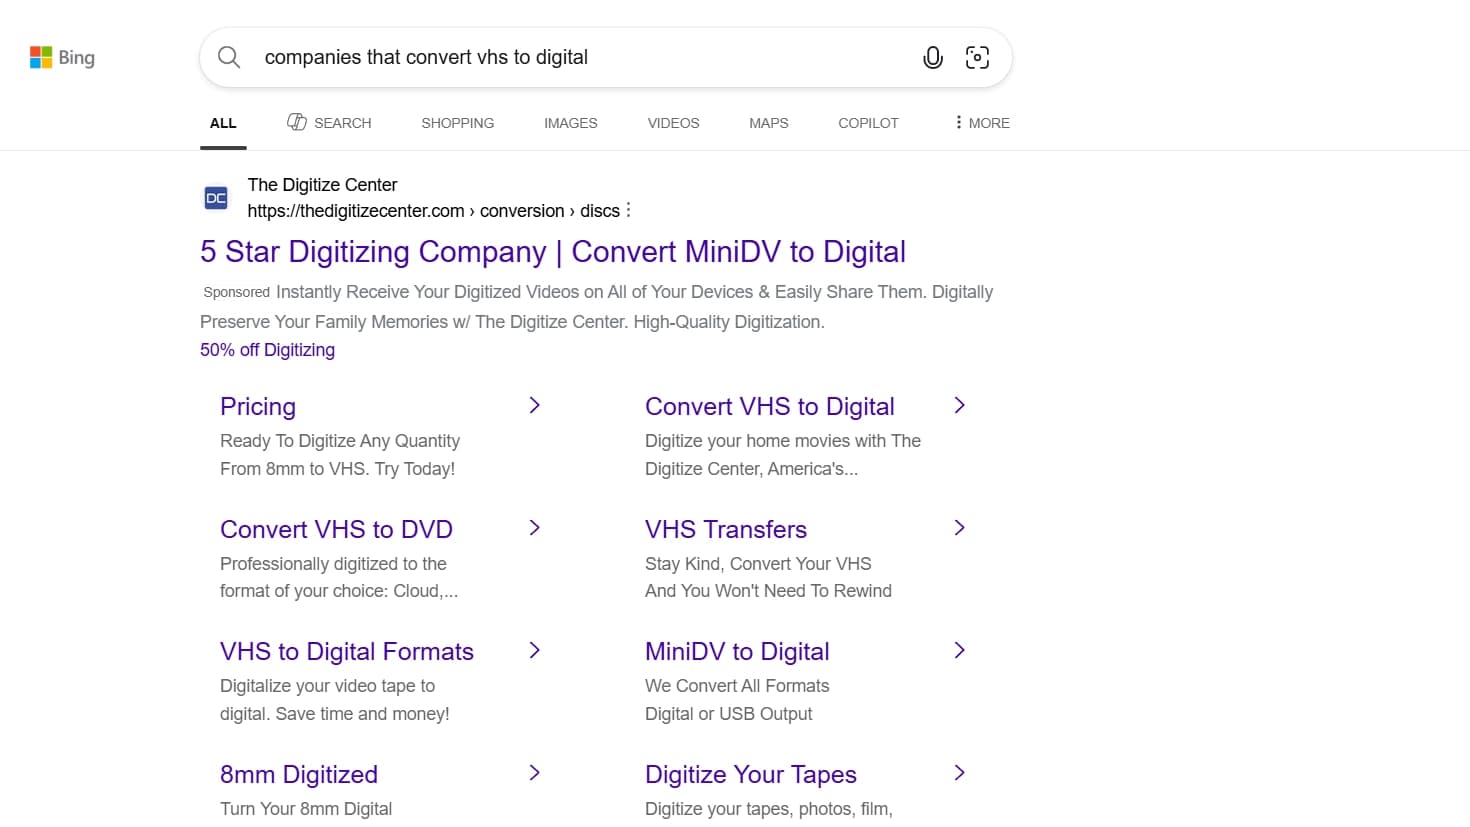Switch to the Images tab
The width and height of the screenshot is (1470, 827).
point(570,122)
